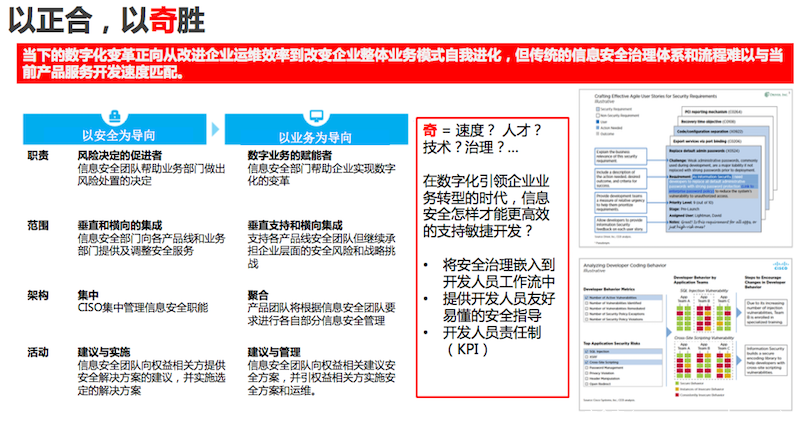The height and width of the screenshot is (435, 800).
Task: Click the red banner starting 当下的数字化变革
Action: click(x=404, y=63)
